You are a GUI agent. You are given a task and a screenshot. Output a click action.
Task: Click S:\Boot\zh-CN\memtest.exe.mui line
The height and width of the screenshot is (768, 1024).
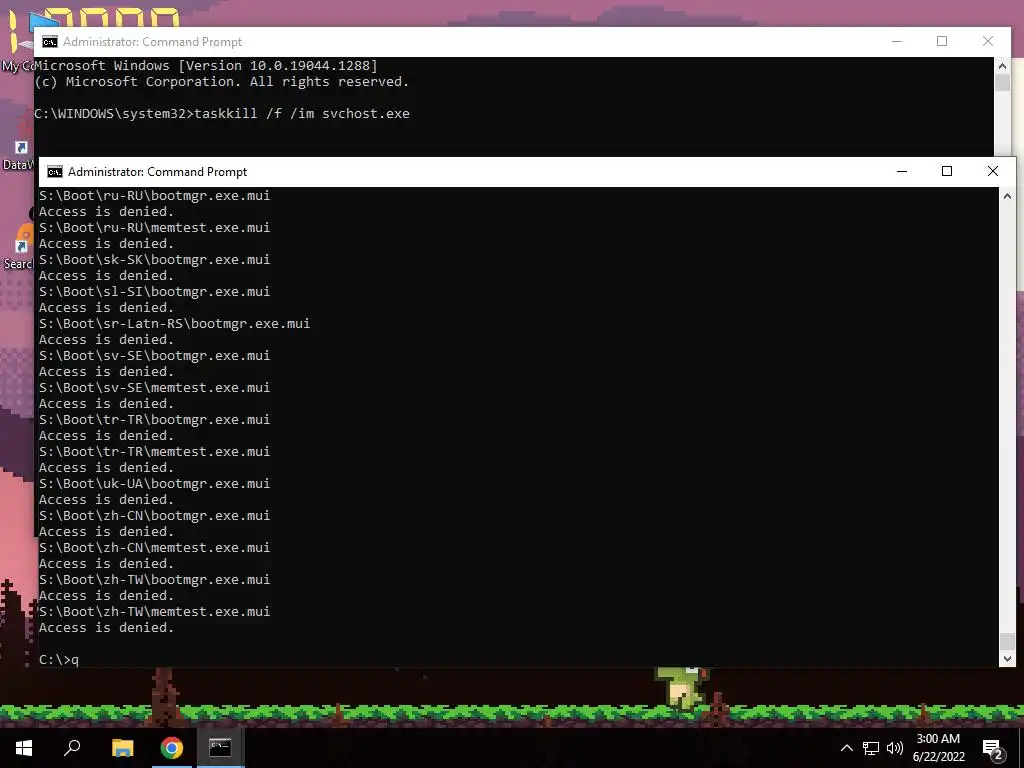pyautogui.click(x=154, y=547)
